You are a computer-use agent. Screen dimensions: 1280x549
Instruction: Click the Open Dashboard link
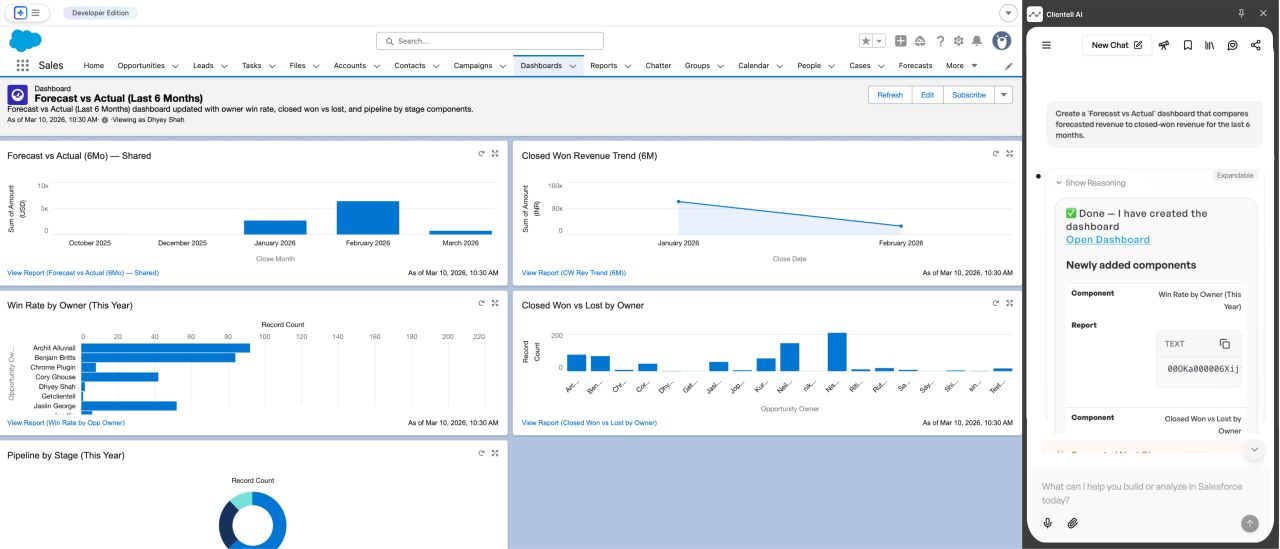[1107, 240]
